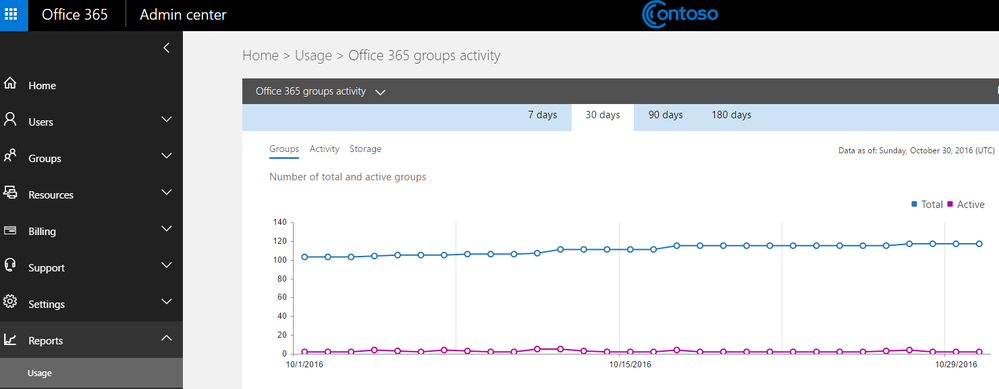The height and width of the screenshot is (389, 999).
Task: Click Home in the breadcrumb
Action: click(x=261, y=56)
